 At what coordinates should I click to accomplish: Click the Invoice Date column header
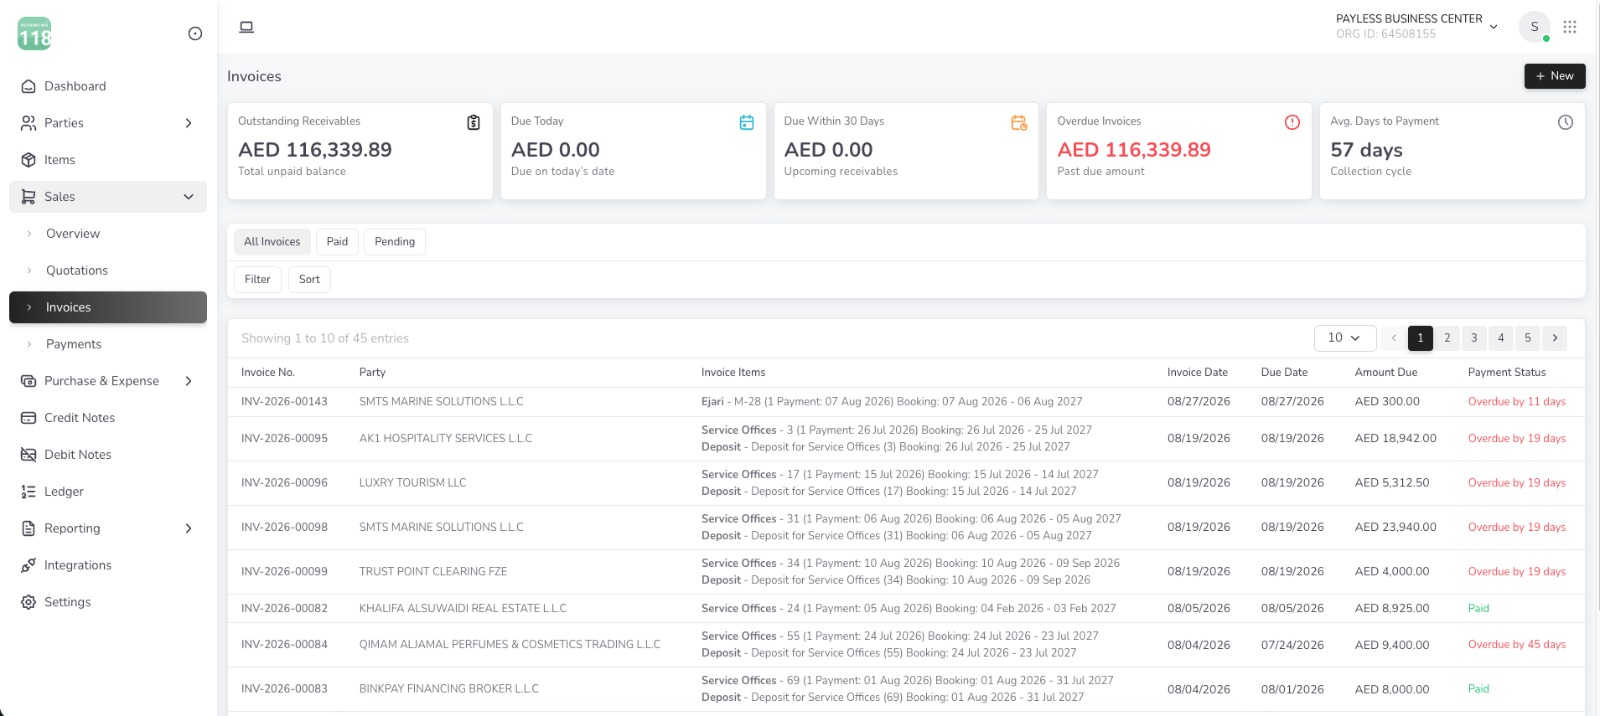click(x=1197, y=372)
